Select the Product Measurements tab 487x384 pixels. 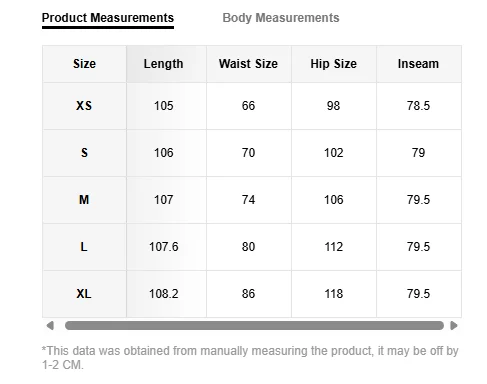[108, 18]
